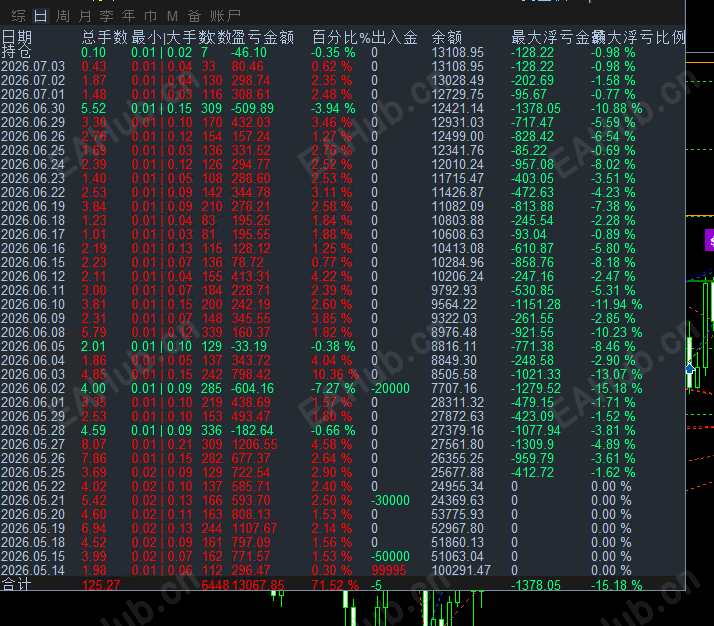Click the 432.03 profit on 2026.06.29
The width and height of the screenshot is (714, 626).
point(251,122)
